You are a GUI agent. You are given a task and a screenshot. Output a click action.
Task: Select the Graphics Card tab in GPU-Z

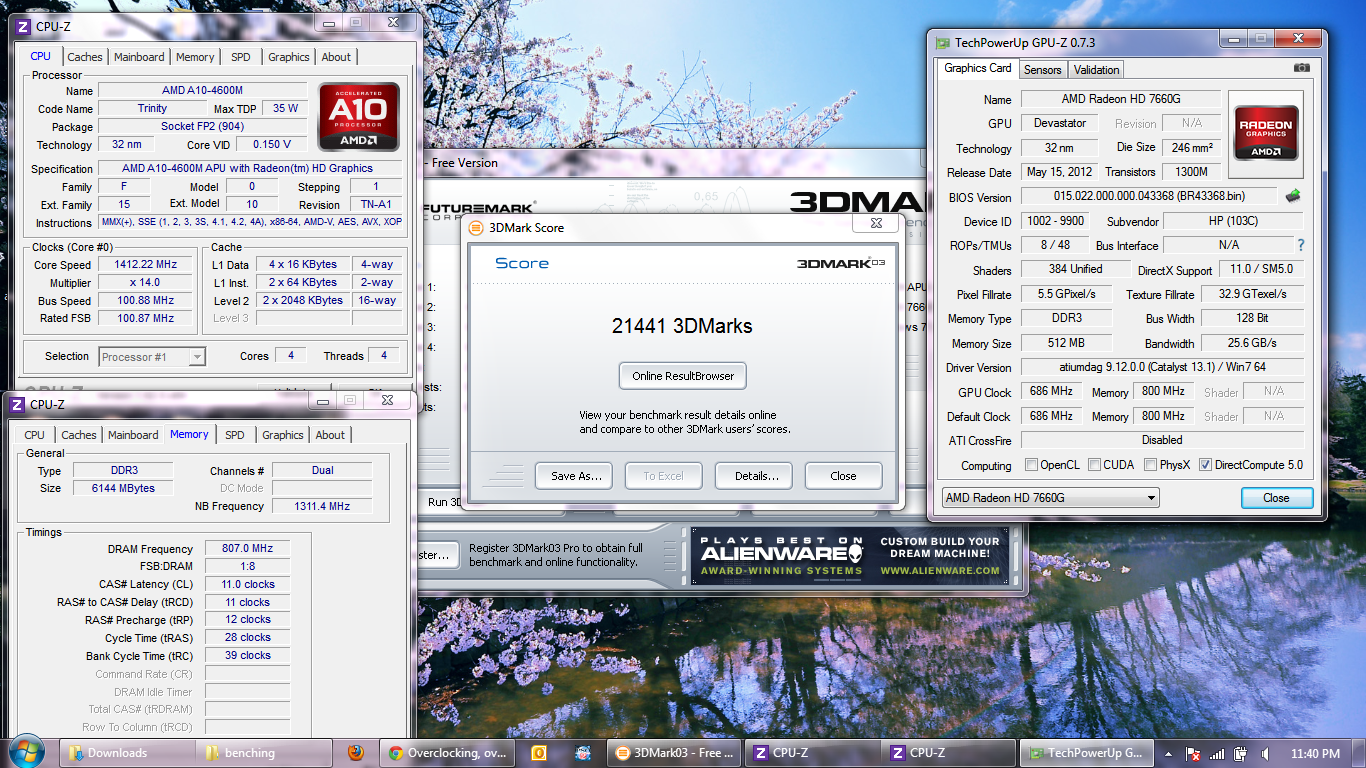[978, 68]
